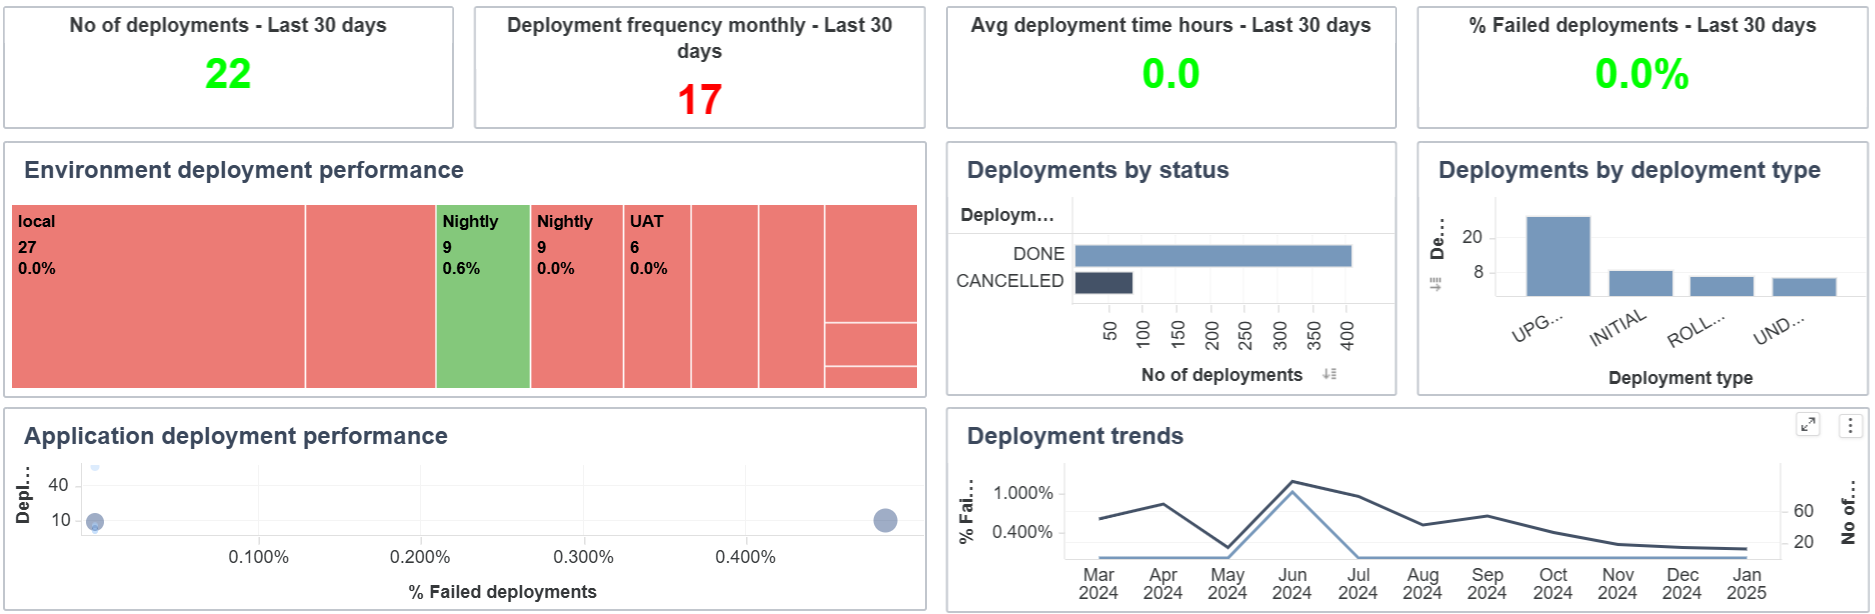The height and width of the screenshot is (614, 1875).
Task: Click sort icon beside No of deployments axis title
Action: point(1329,374)
